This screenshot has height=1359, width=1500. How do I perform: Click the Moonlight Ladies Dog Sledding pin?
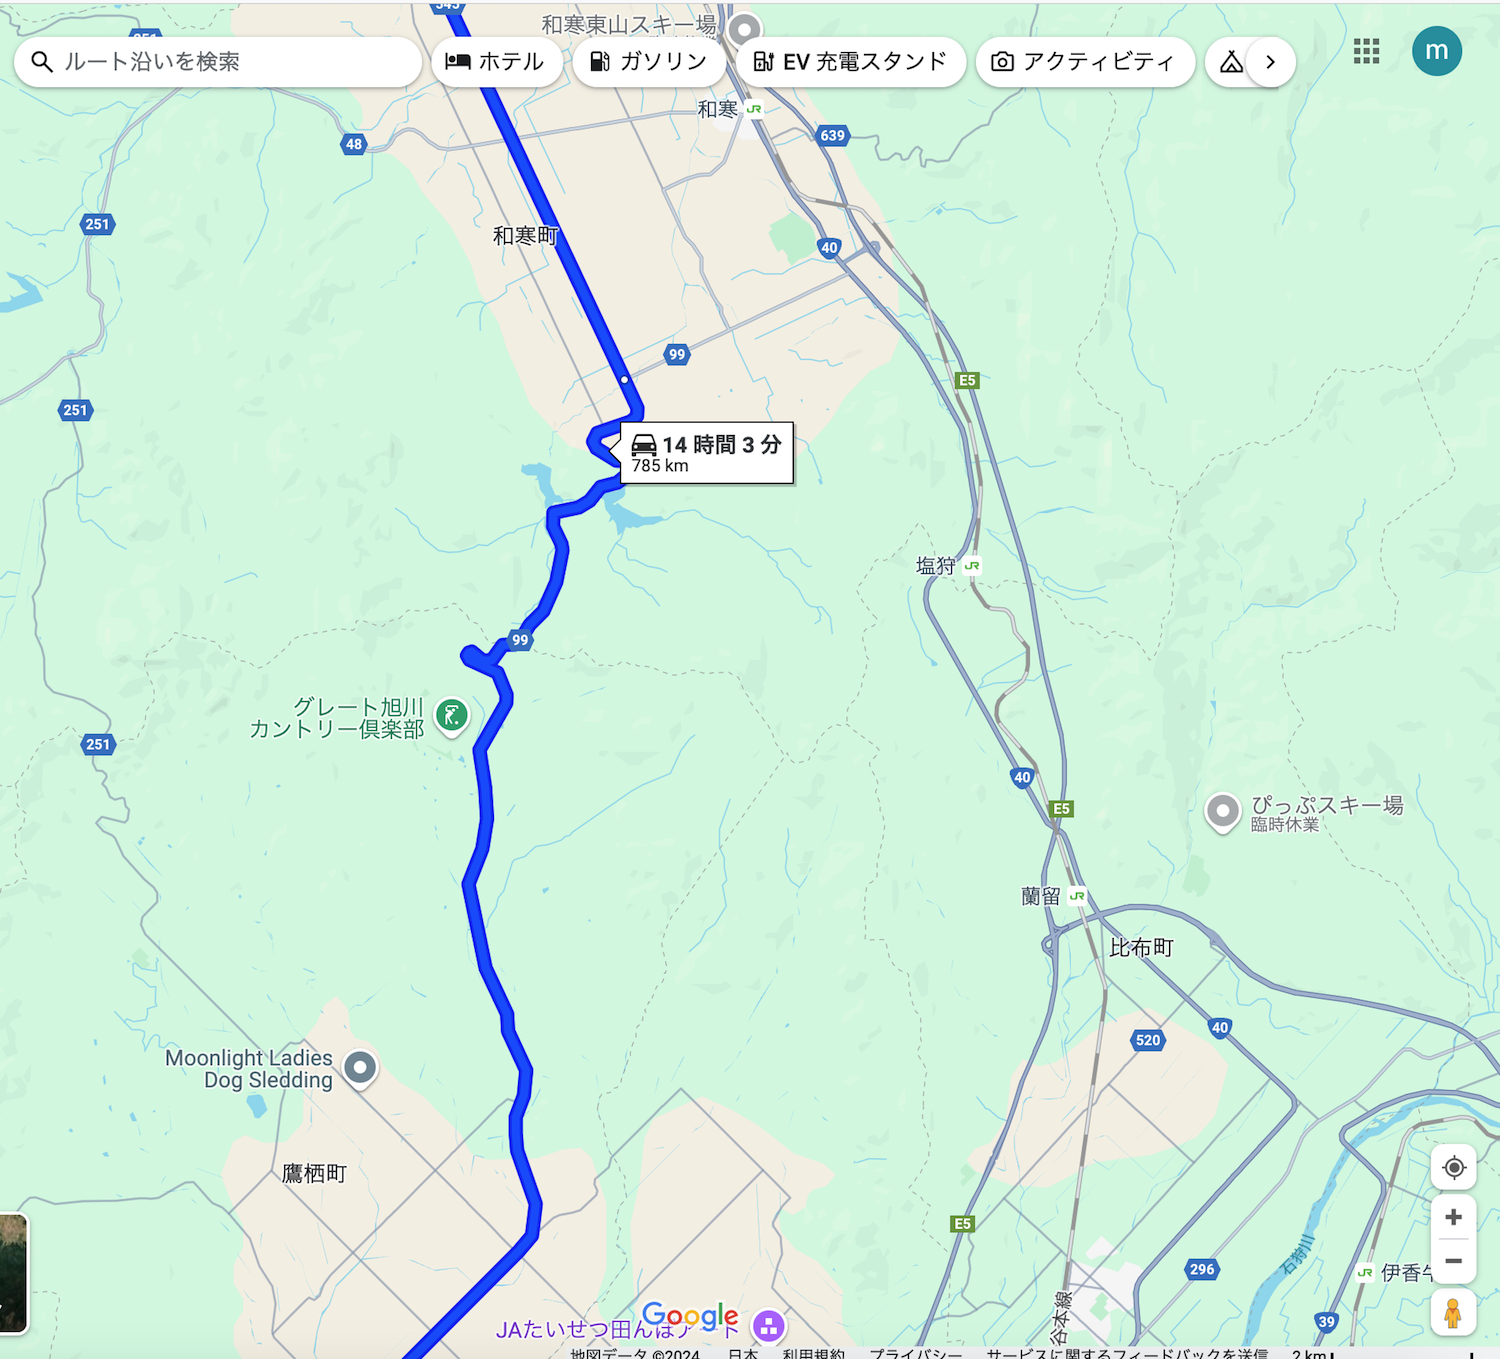pyautogui.click(x=360, y=1069)
